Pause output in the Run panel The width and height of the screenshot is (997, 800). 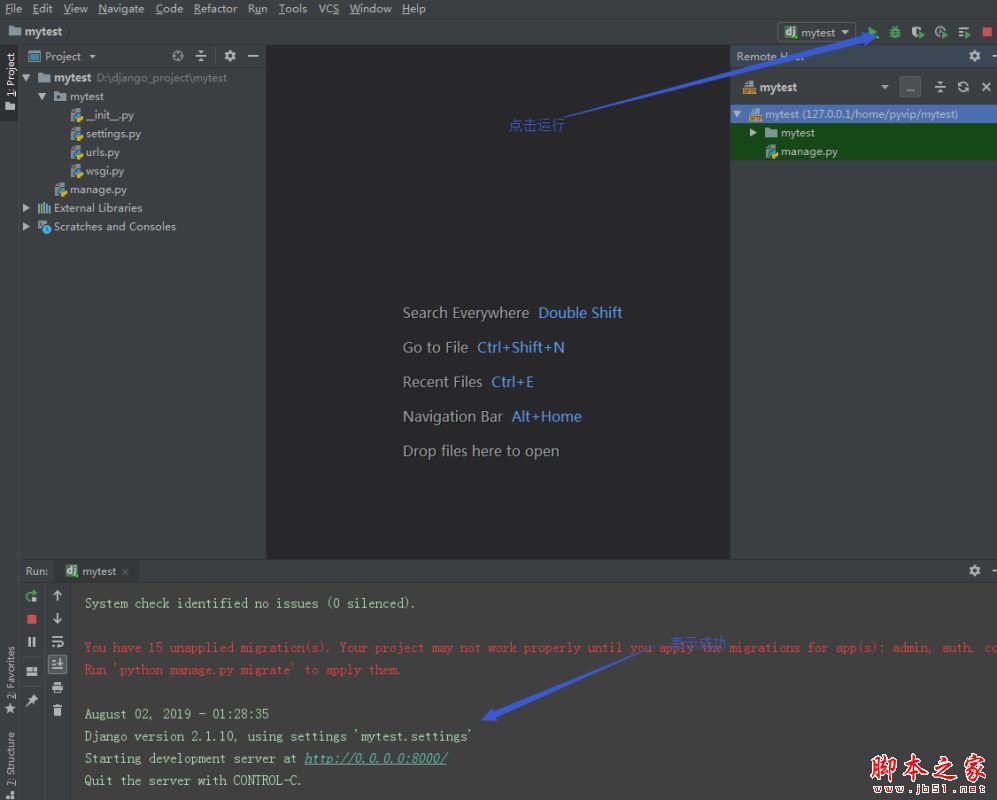(32, 642)
